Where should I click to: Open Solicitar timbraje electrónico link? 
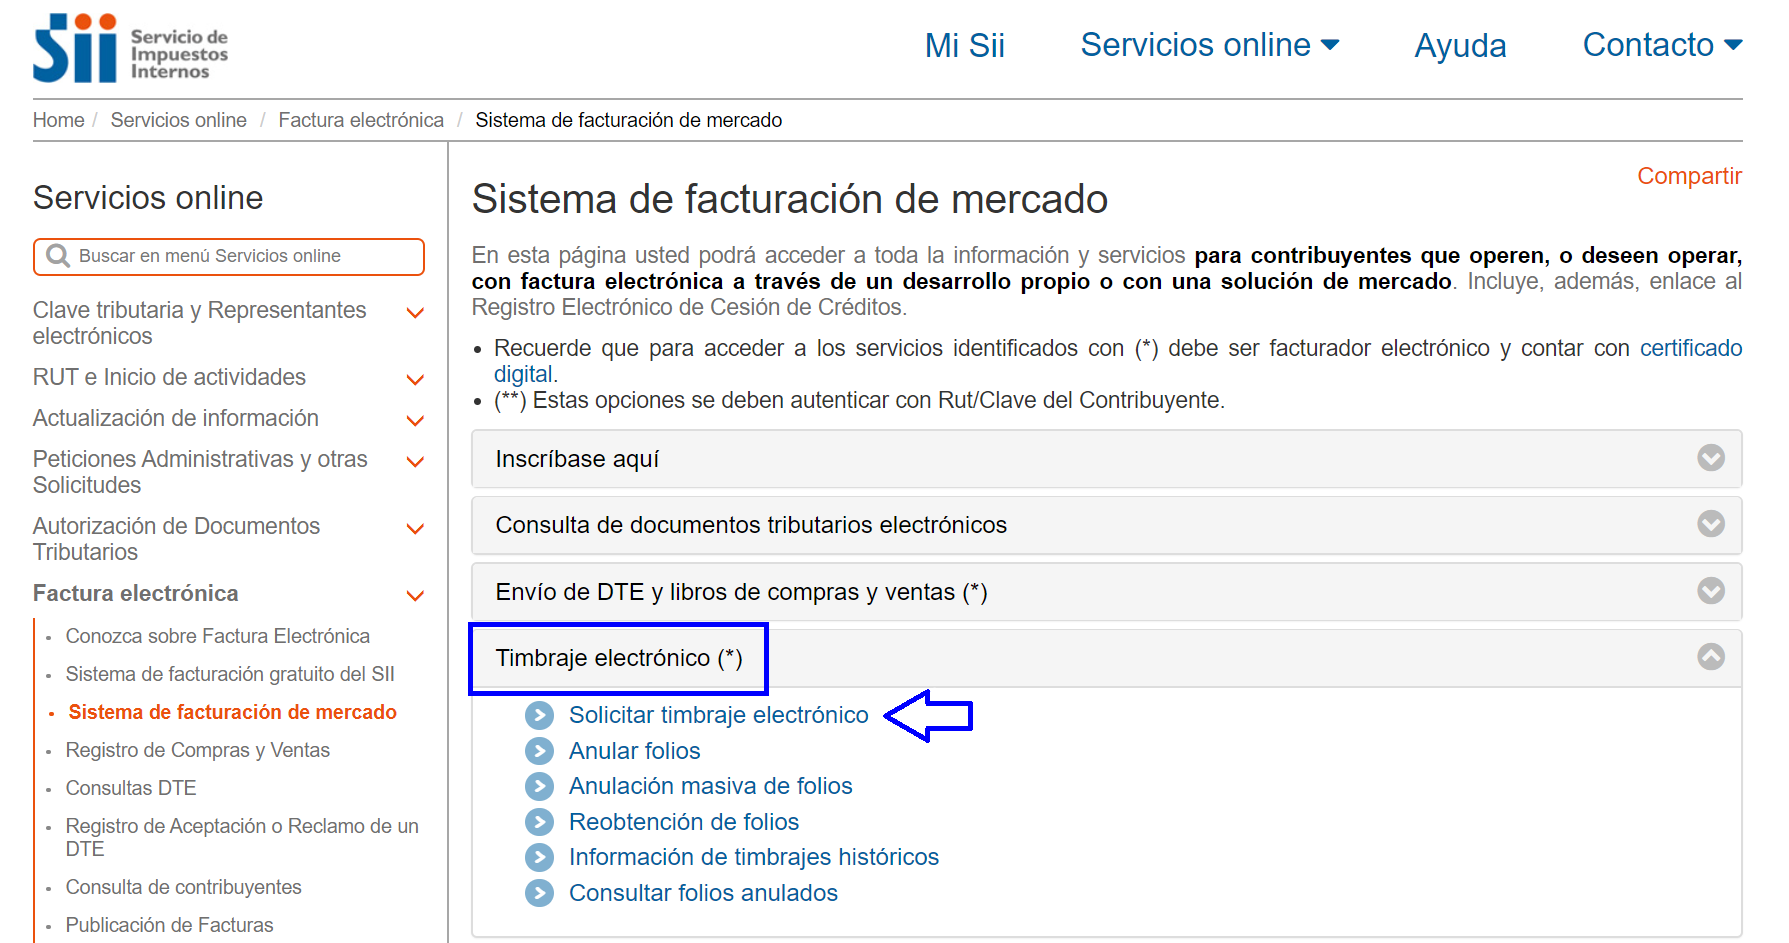[x=718, y=715]
